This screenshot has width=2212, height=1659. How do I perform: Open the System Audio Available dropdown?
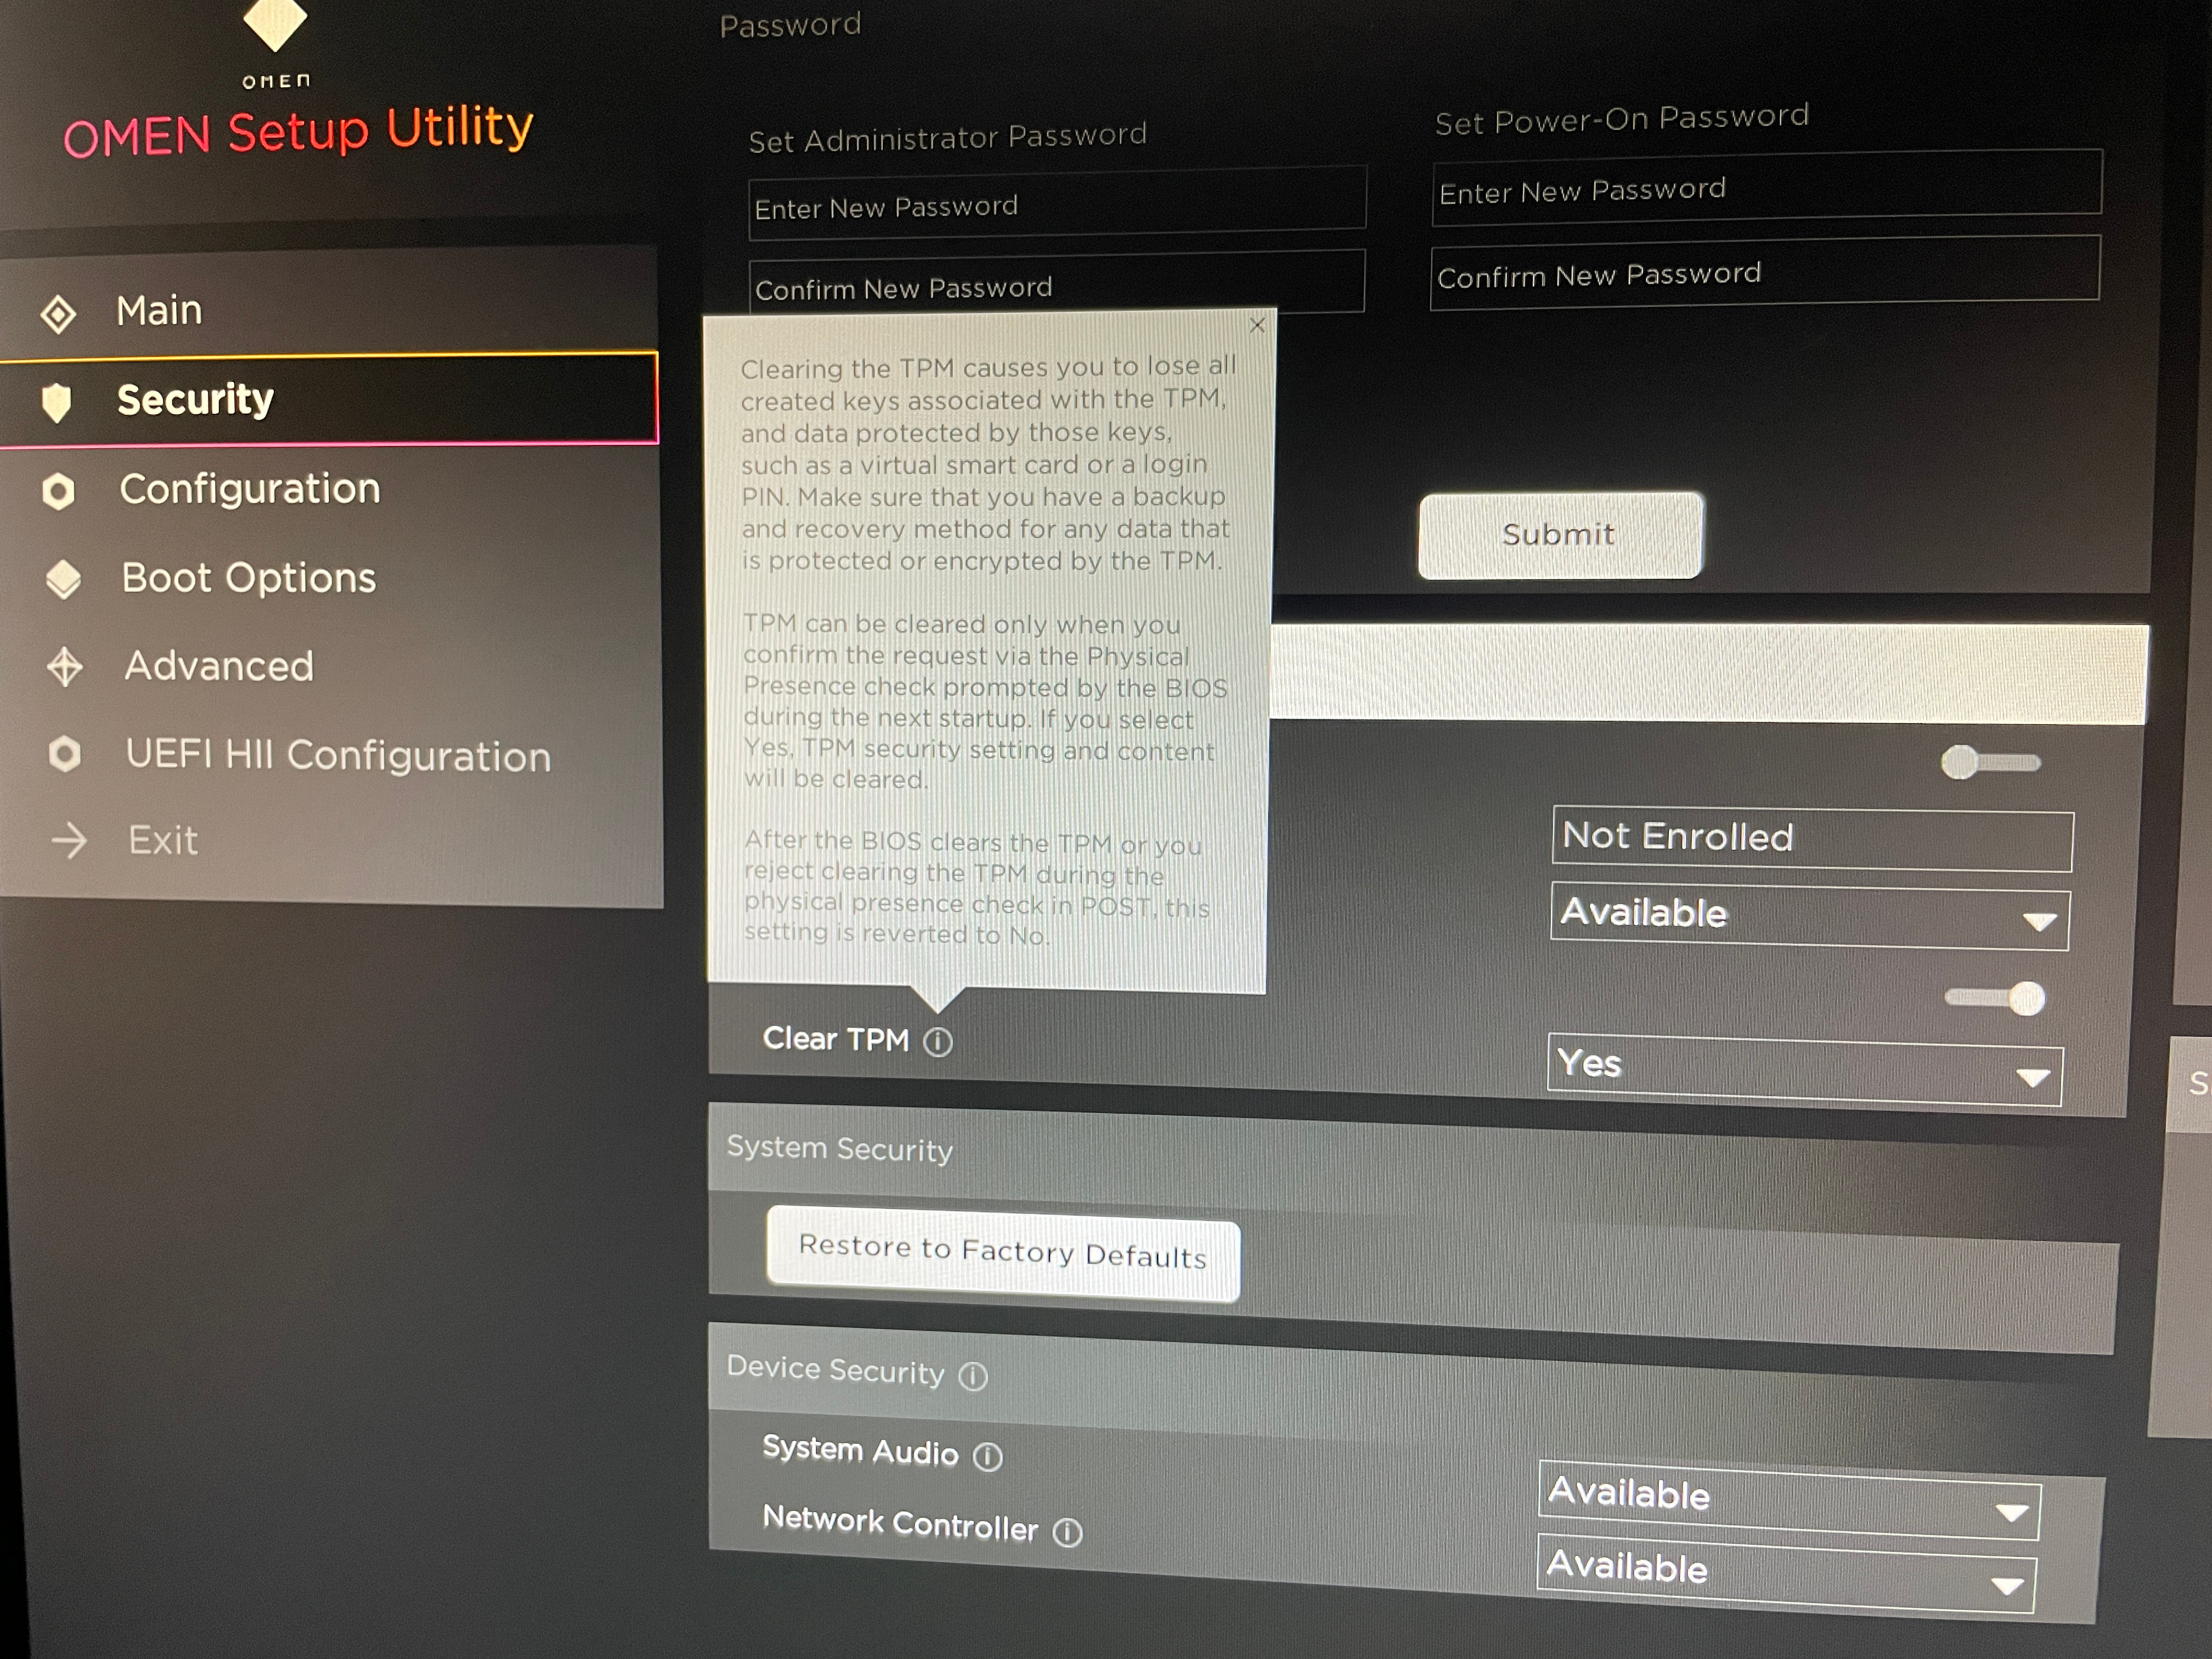tap(1789, 1500)
